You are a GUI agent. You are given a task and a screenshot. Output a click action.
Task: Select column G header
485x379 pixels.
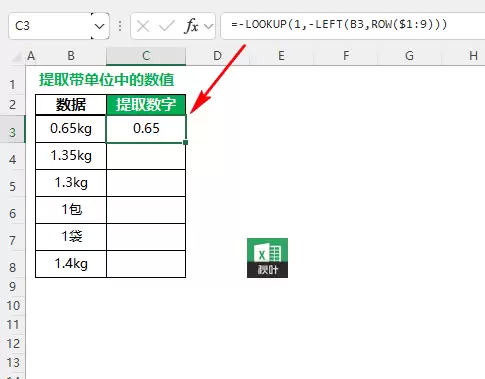409,56
